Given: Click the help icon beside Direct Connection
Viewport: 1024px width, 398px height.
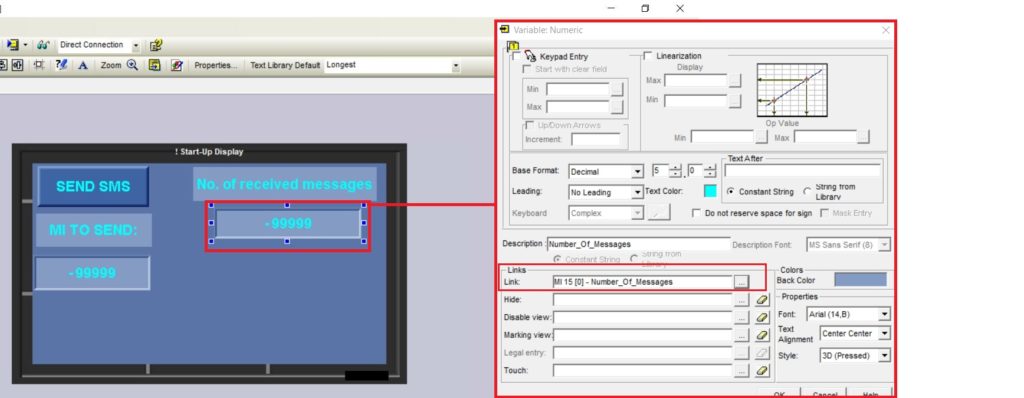Looking at the screenshot, I should click(155, 45).
